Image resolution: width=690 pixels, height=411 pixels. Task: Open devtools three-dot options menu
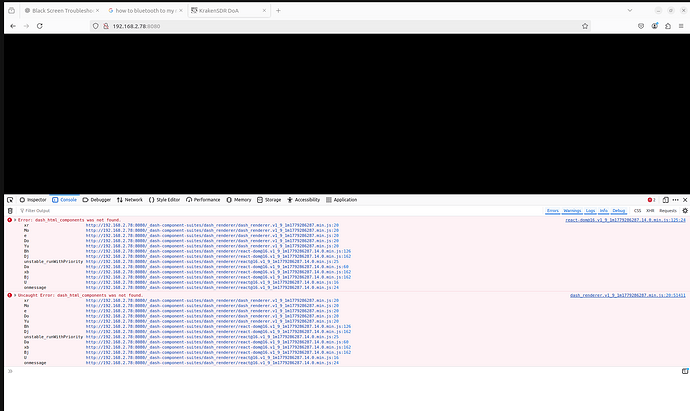pyautogui.click(x=675, y=200)
